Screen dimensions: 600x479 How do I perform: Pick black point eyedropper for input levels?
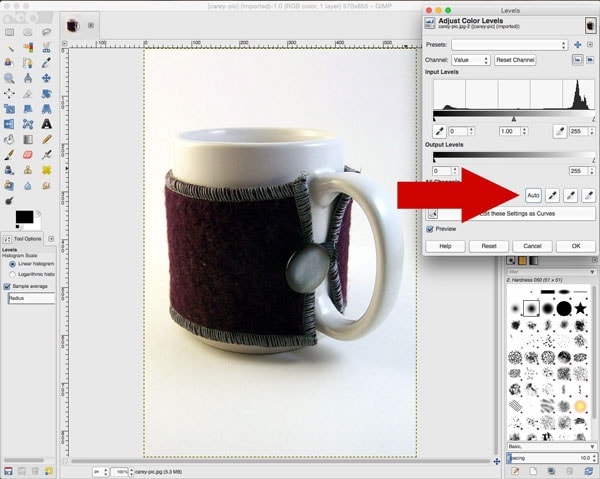pyautogui.click(x=439, y=132)
